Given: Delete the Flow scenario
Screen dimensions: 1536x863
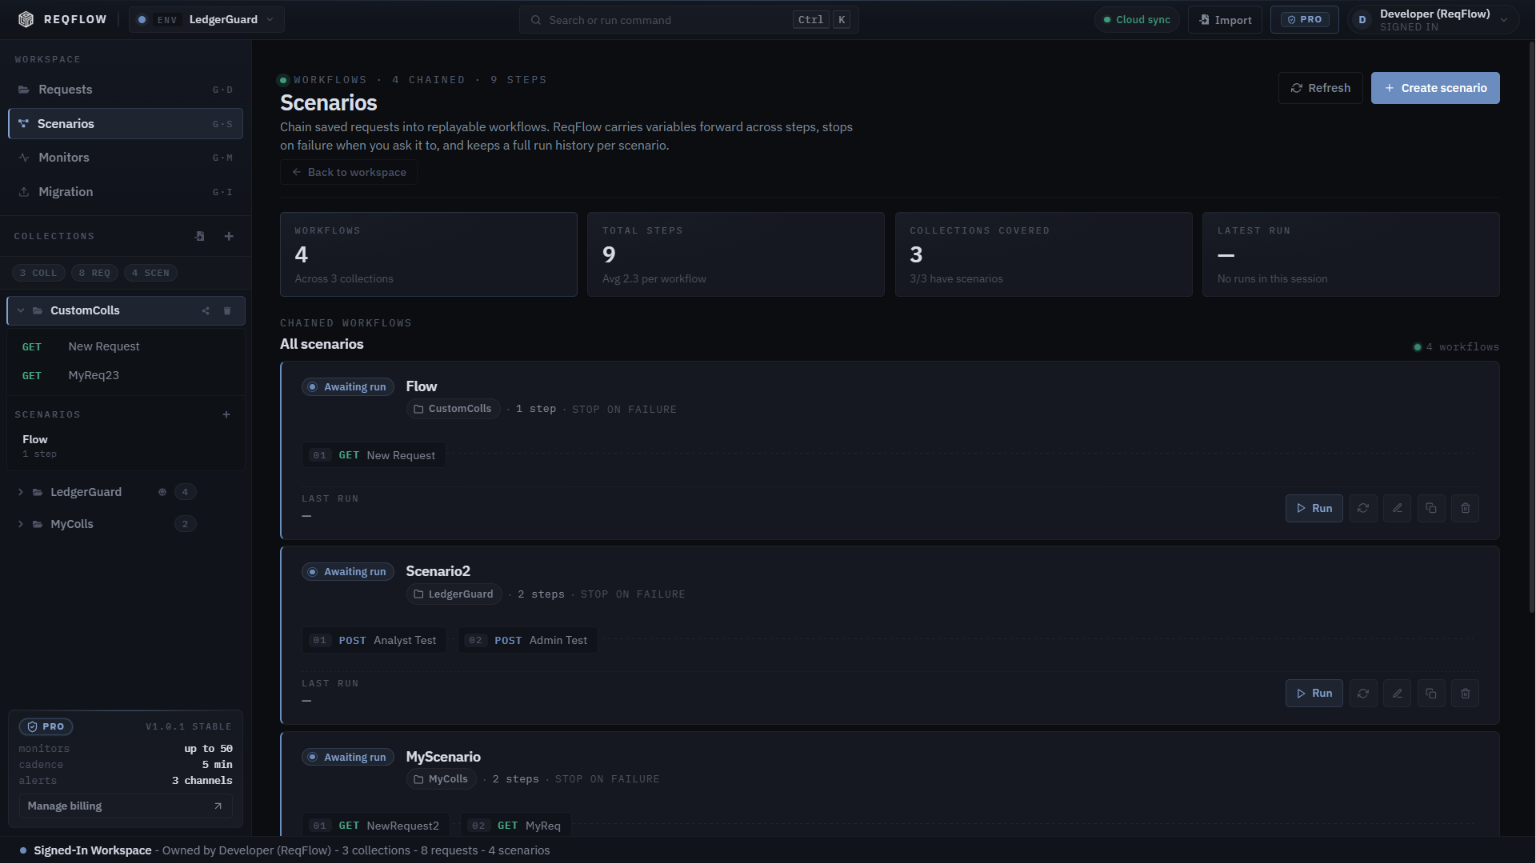Looking at the screenshot, I should (x=1465, y=508).
